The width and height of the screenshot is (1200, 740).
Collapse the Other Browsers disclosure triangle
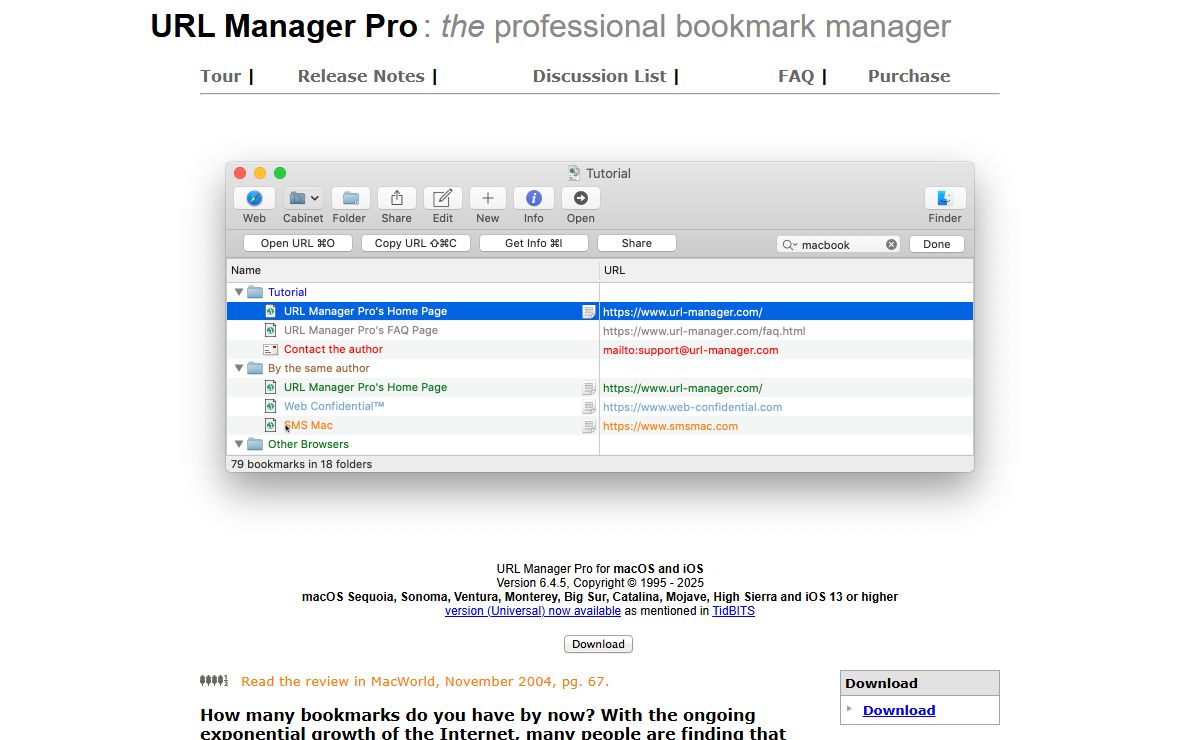coord(239,444)
